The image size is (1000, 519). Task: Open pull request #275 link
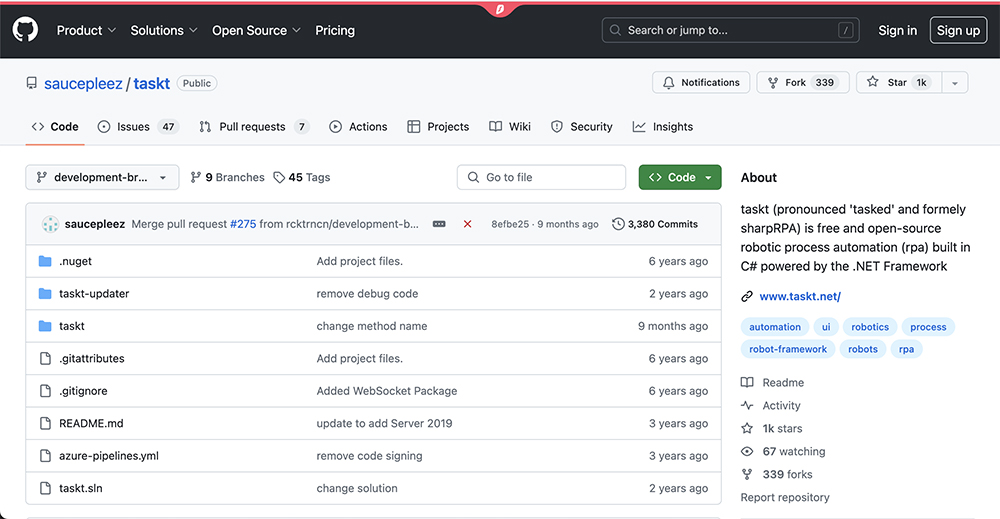[243, 224]
